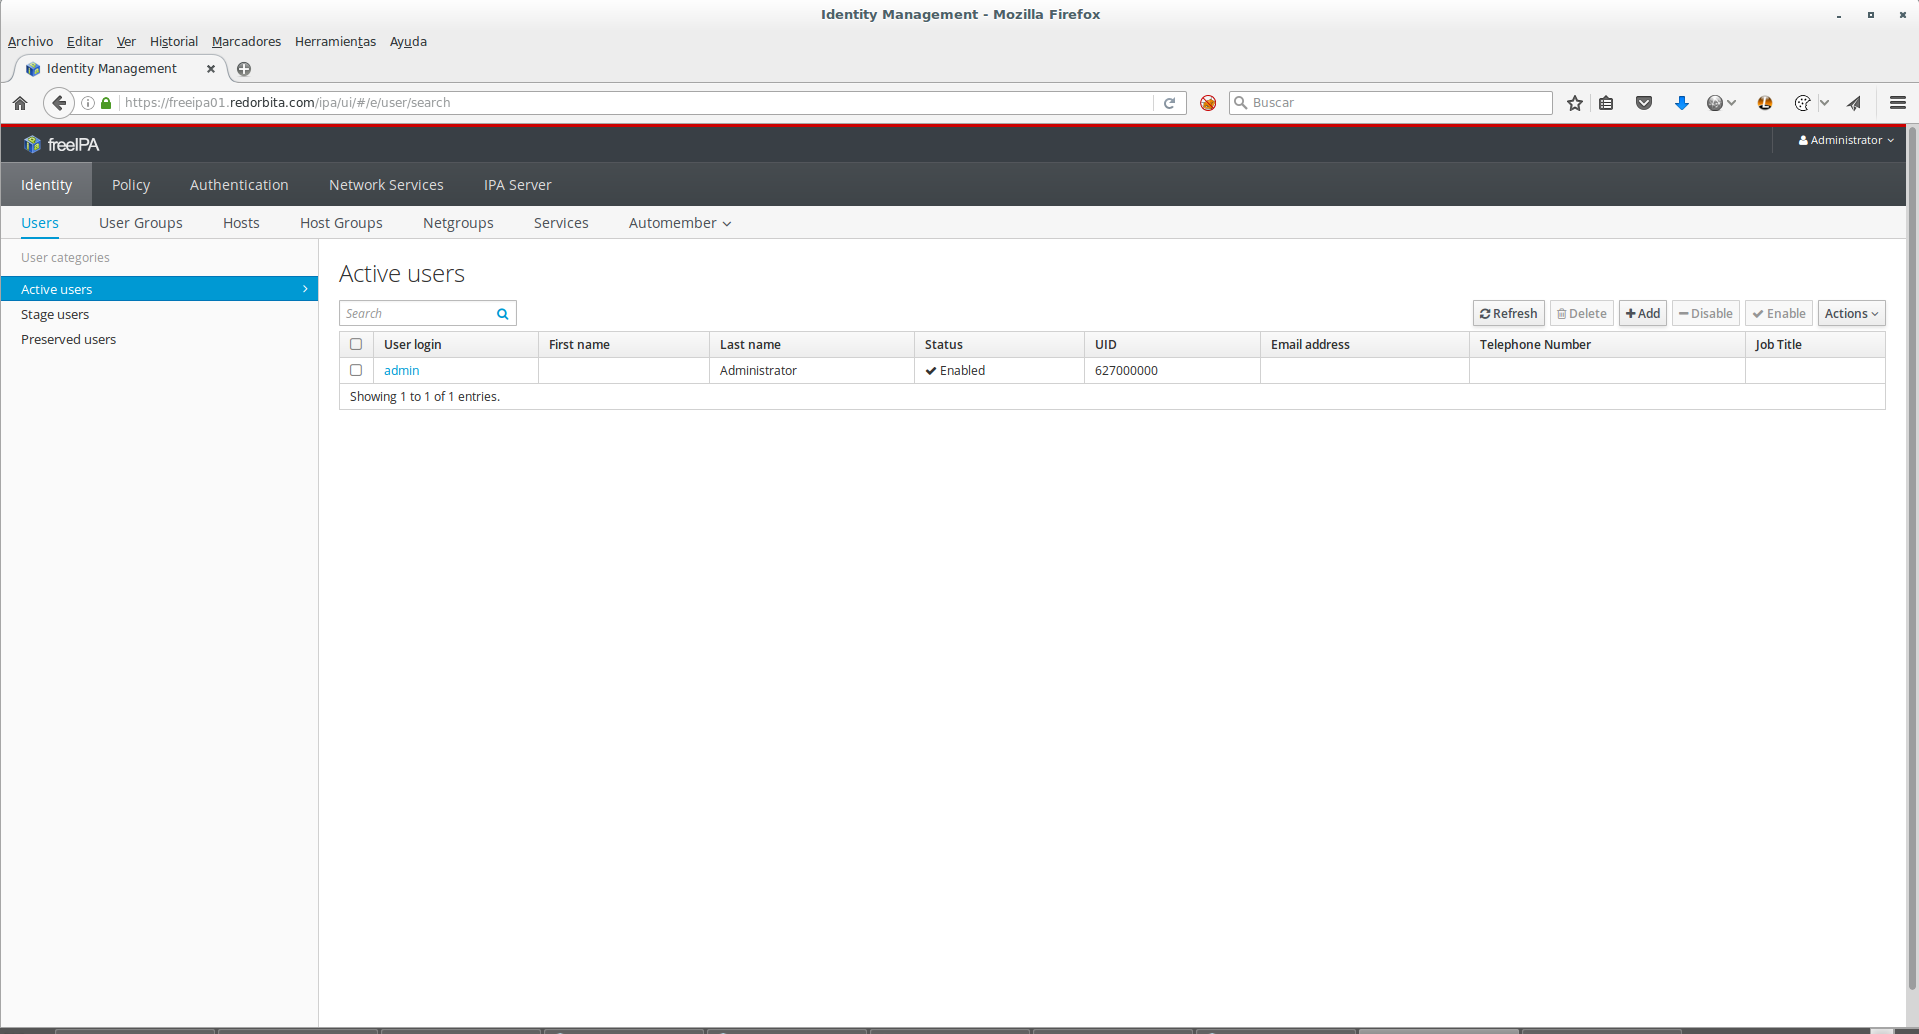Toggle the select-all checkbox in table header
1919x1034 pixels.
point(356,344)
